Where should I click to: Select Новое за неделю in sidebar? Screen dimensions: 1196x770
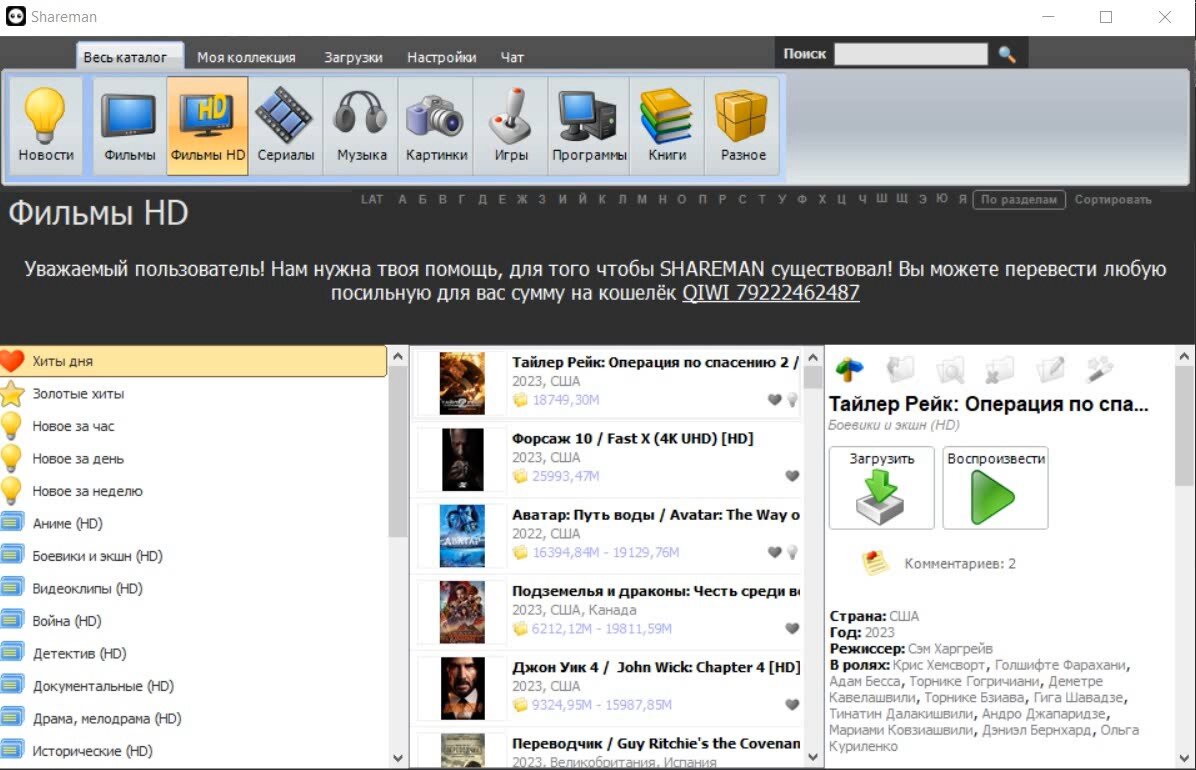coord(193,491)
